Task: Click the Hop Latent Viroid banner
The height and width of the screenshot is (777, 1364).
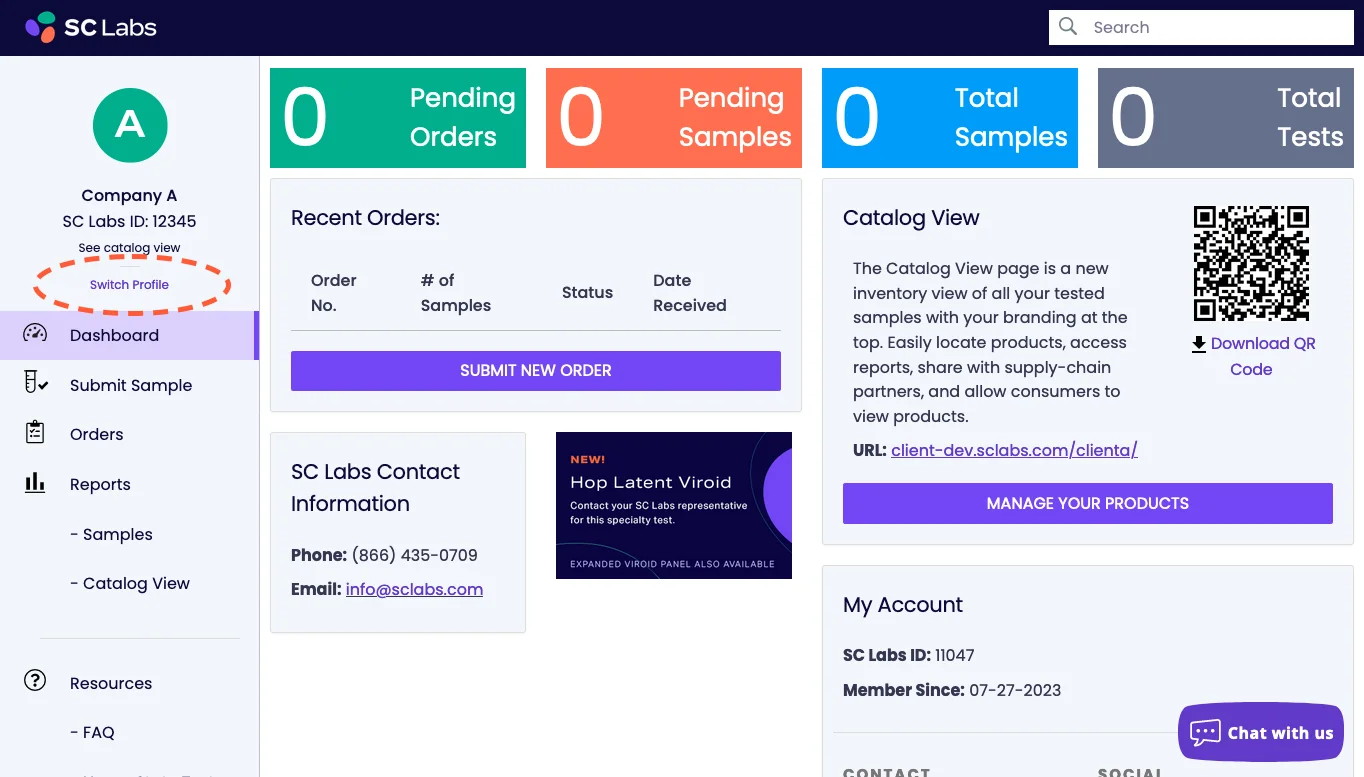Action: point(673,505)
